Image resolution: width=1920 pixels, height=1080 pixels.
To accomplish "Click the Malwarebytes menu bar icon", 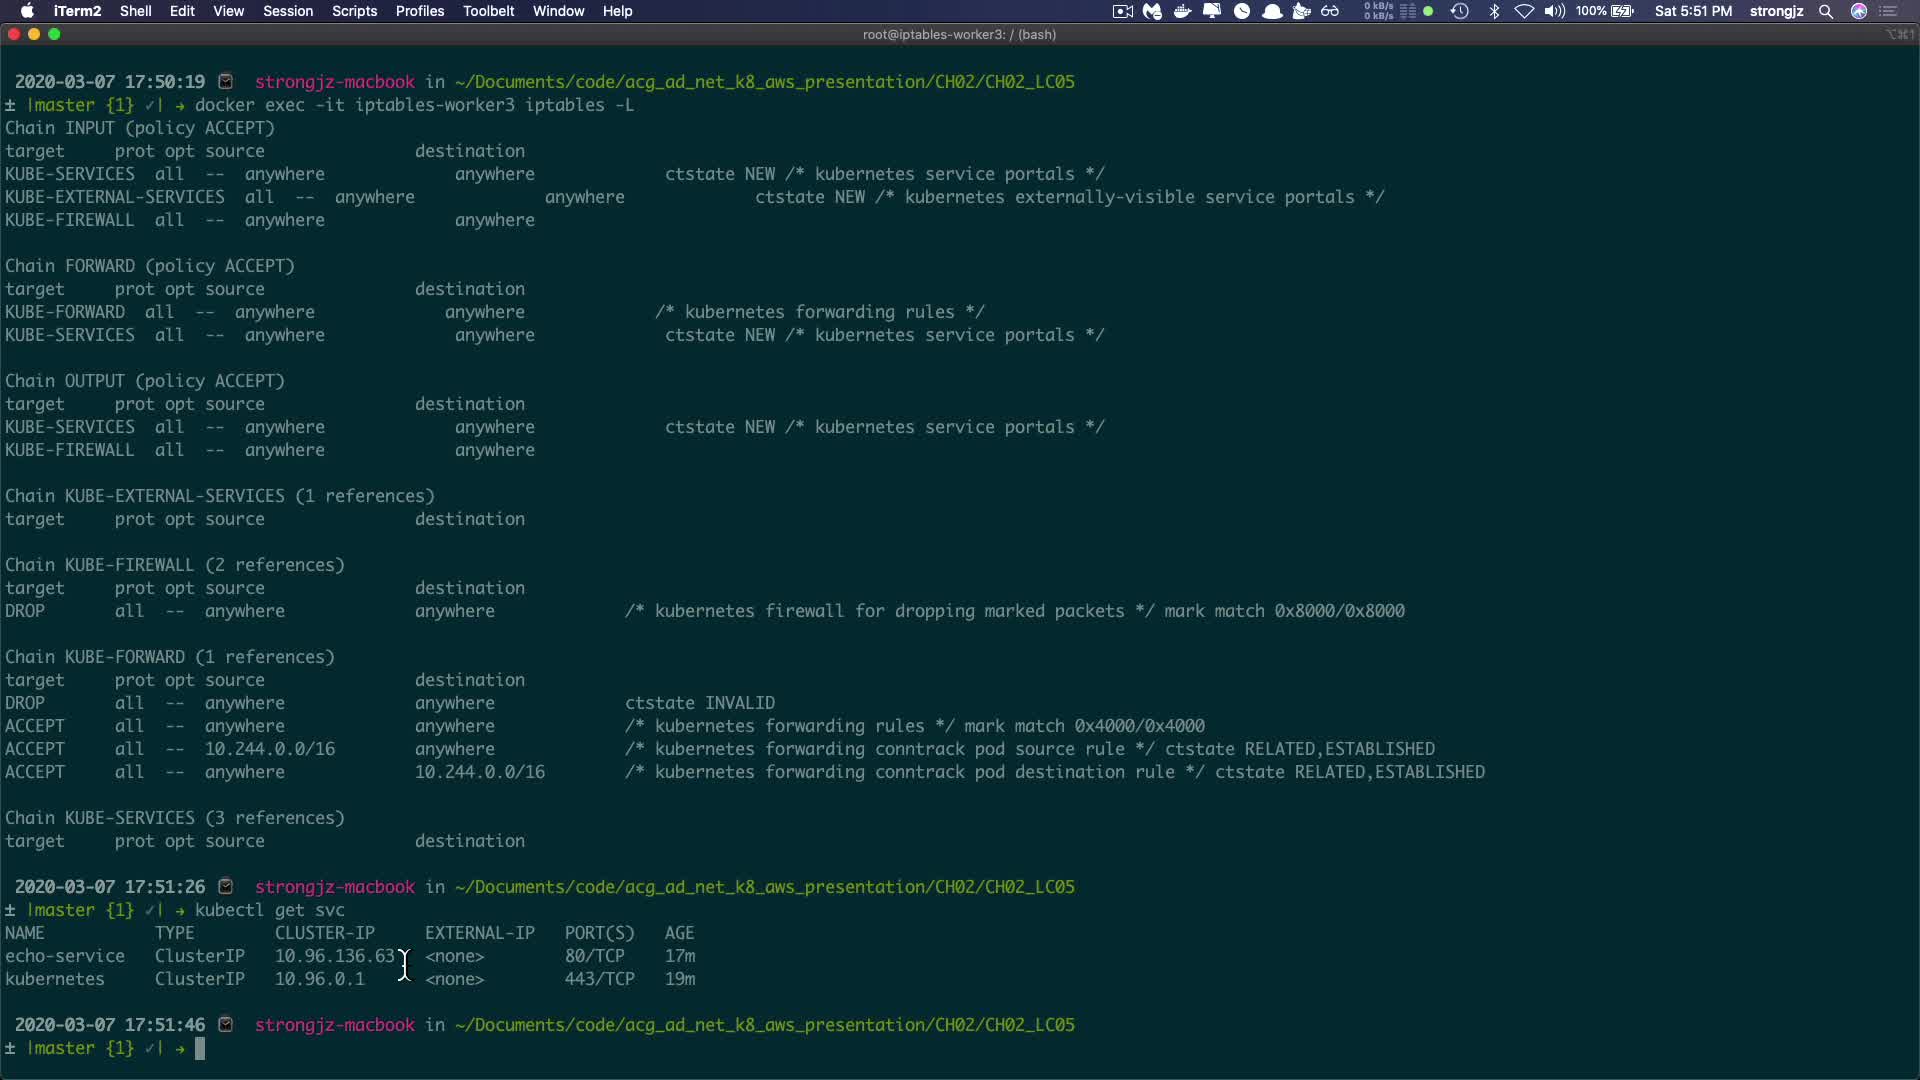I will click(1152, 11).
